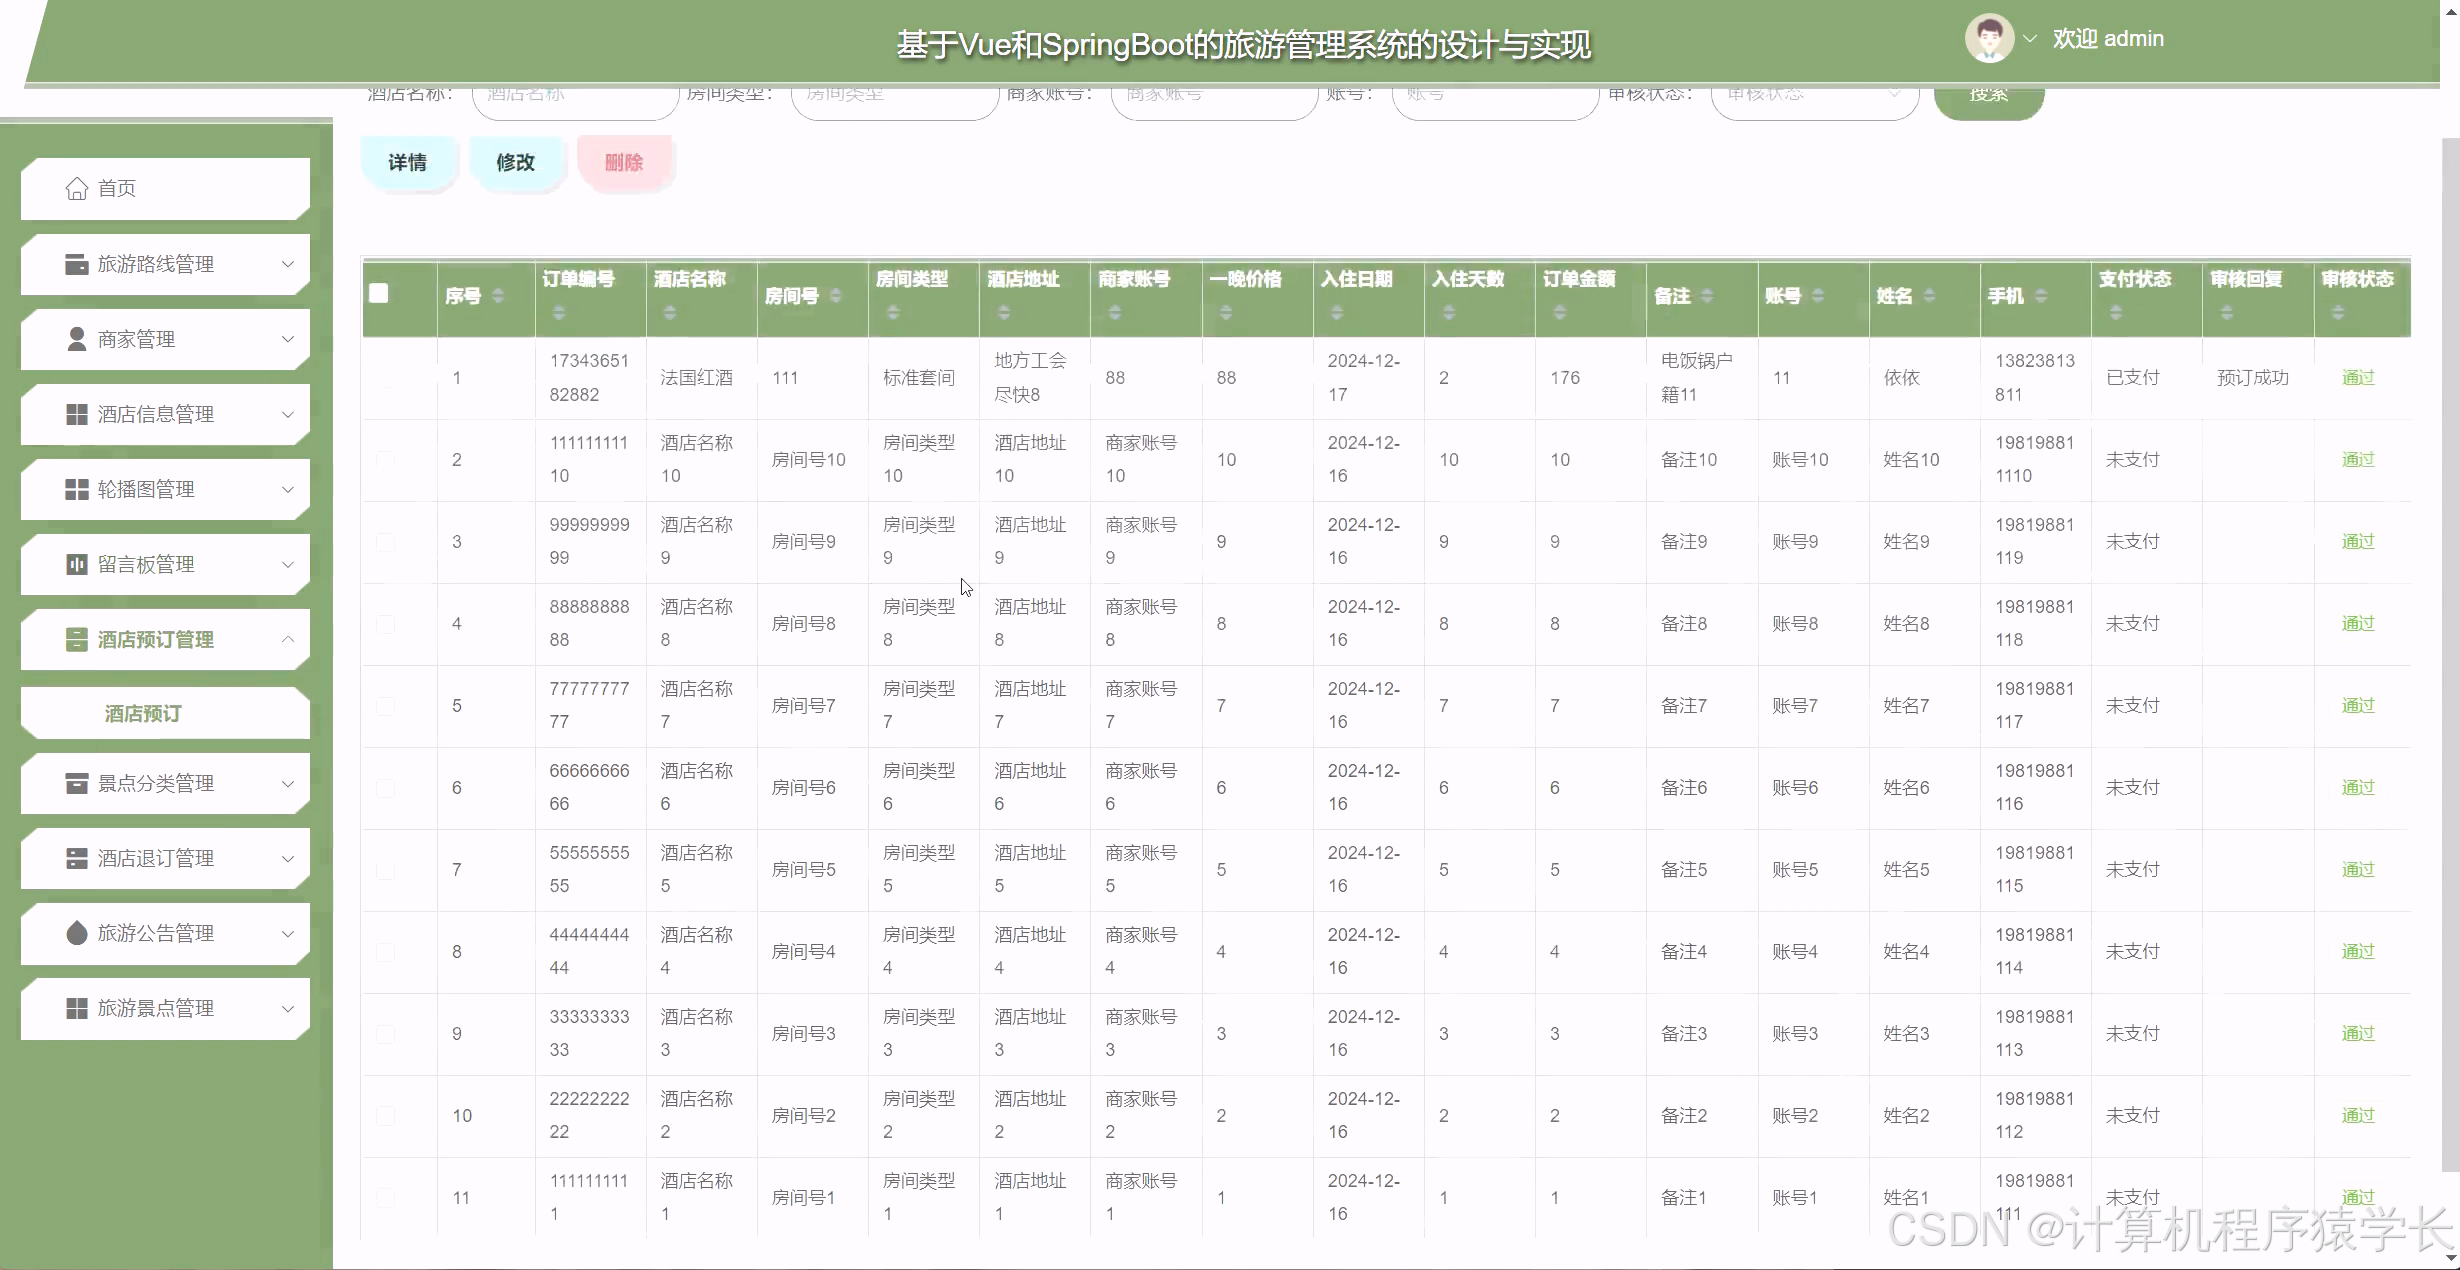Viewport: 2460px width, 1270px height.
Task: Sort by 支付状态 column arrows
Action: (2116, 313)
